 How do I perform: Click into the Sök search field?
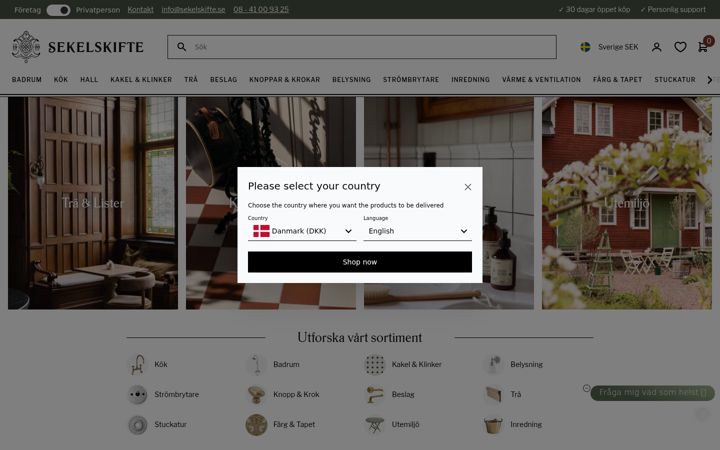[x=362, y=47]
